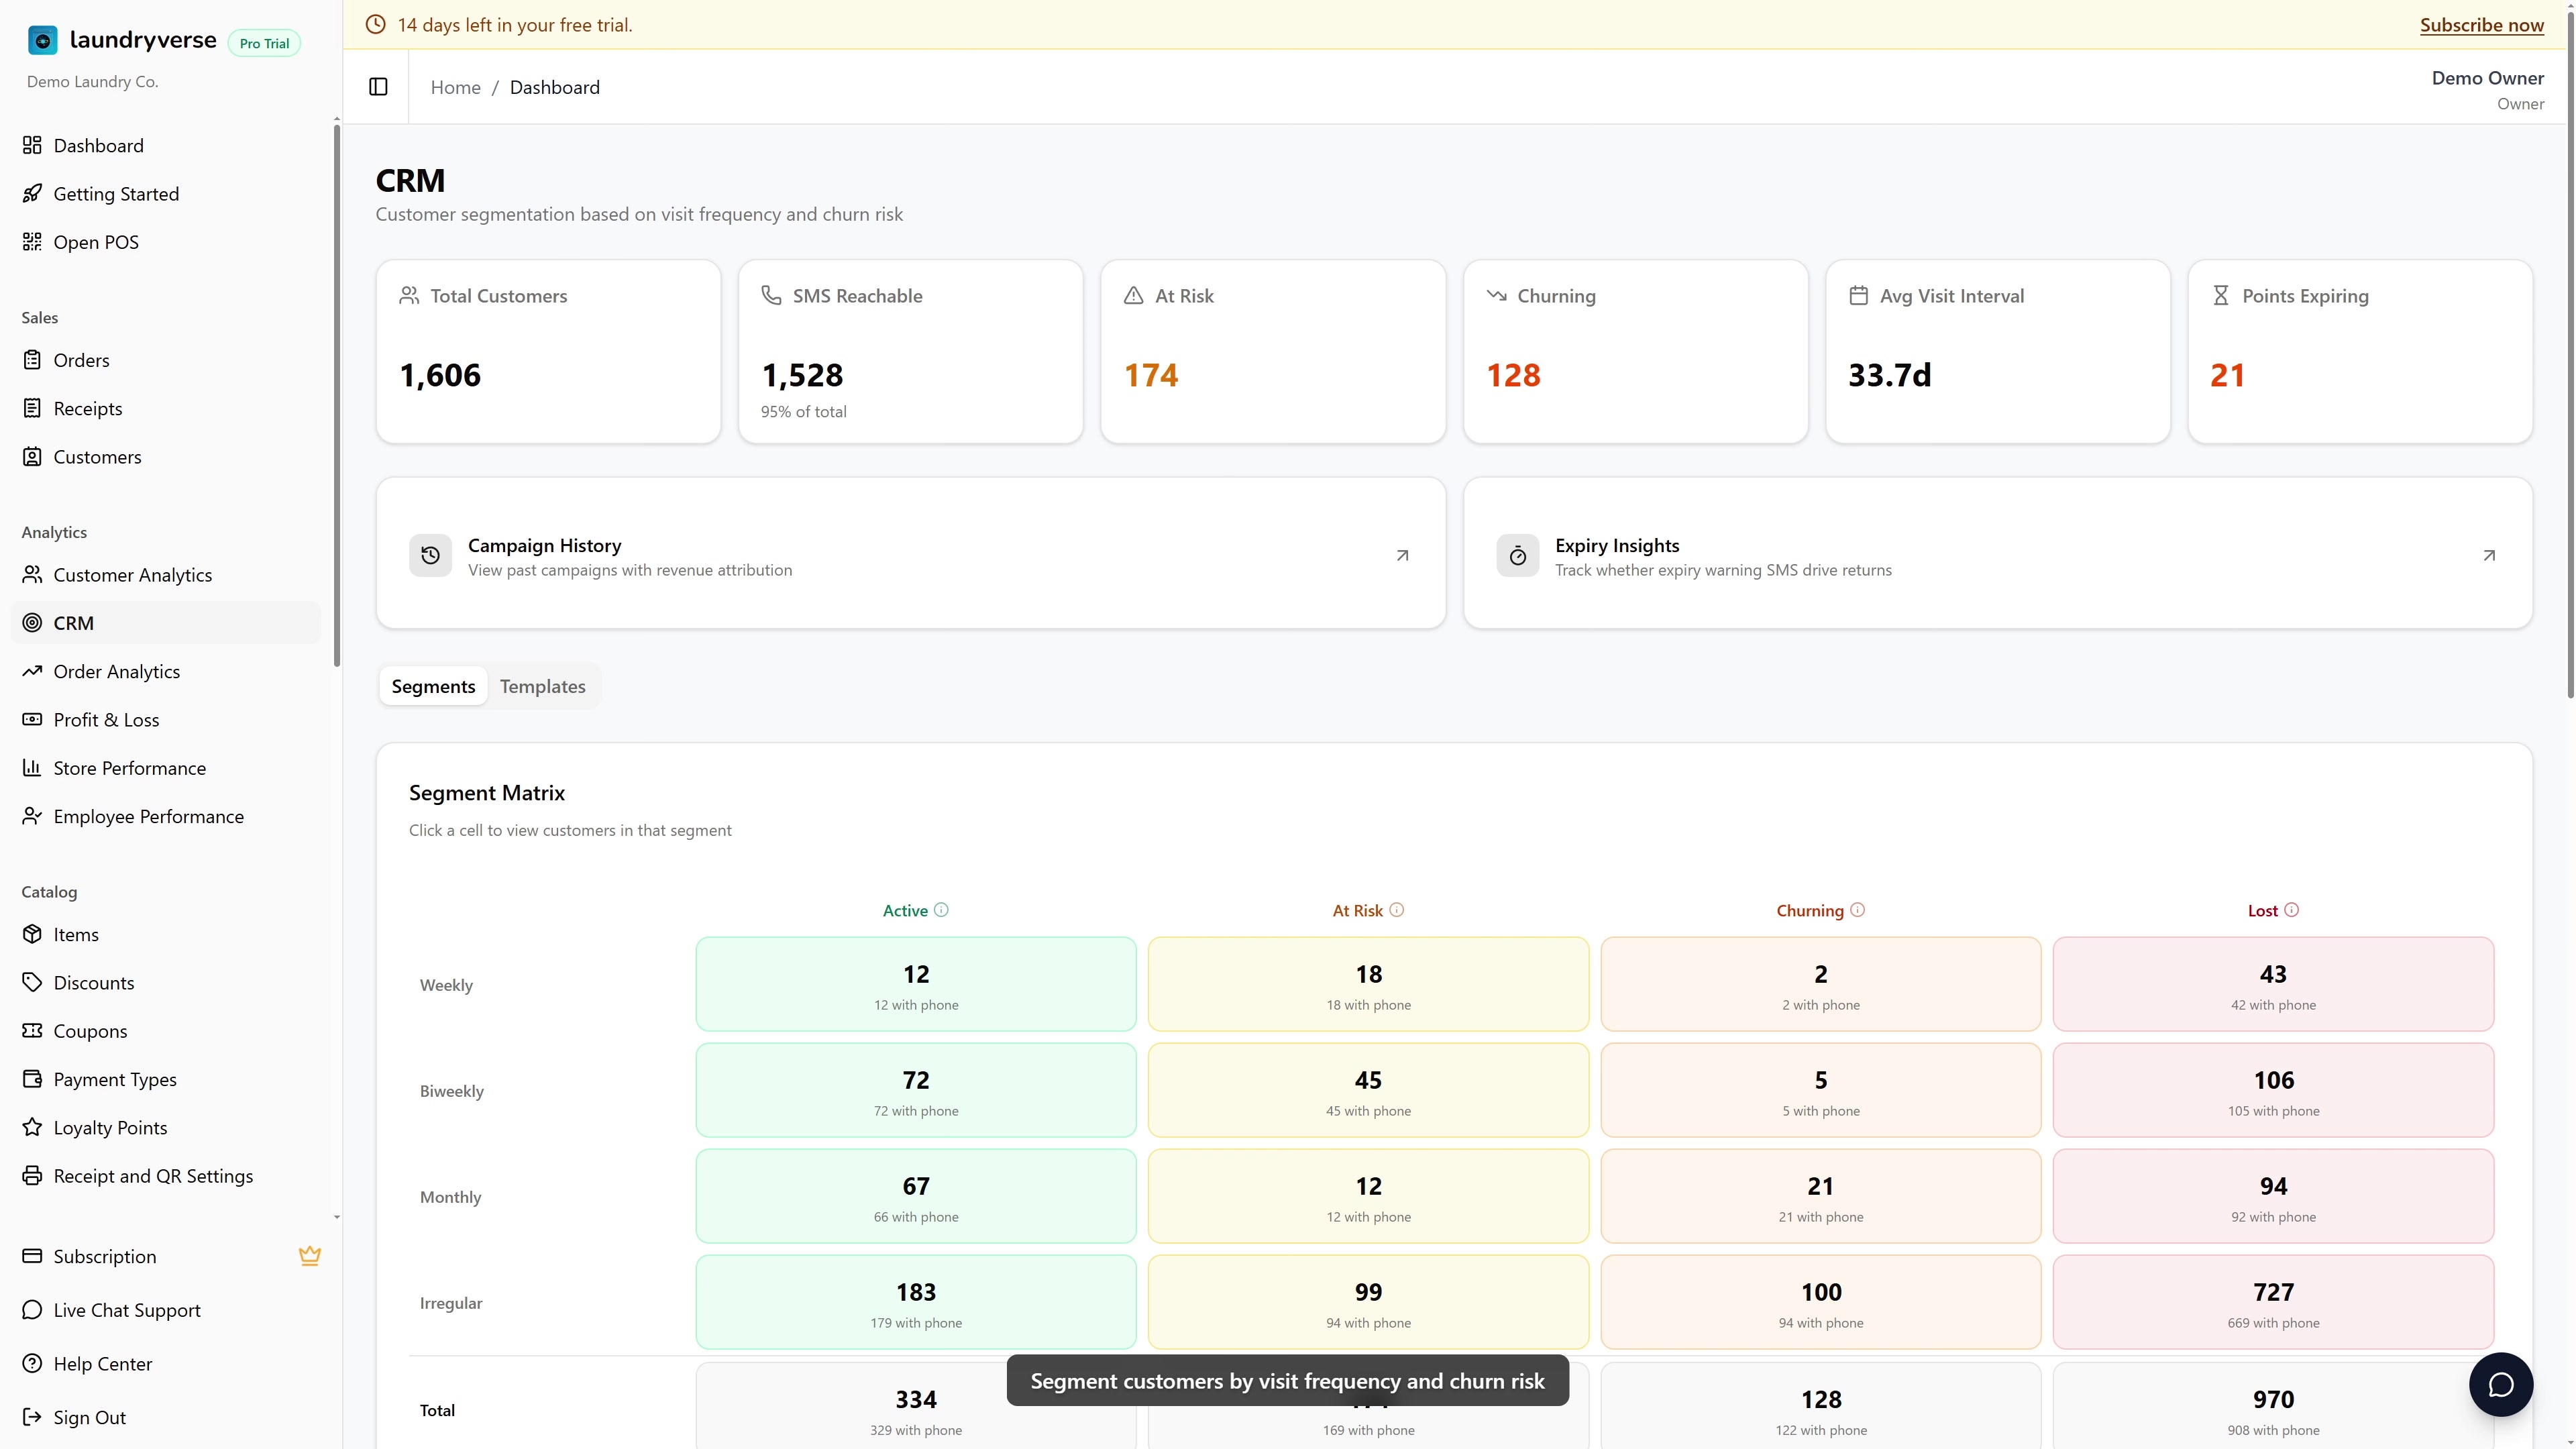
Task: Open the Expiry Insights card
Action: 1997,553
